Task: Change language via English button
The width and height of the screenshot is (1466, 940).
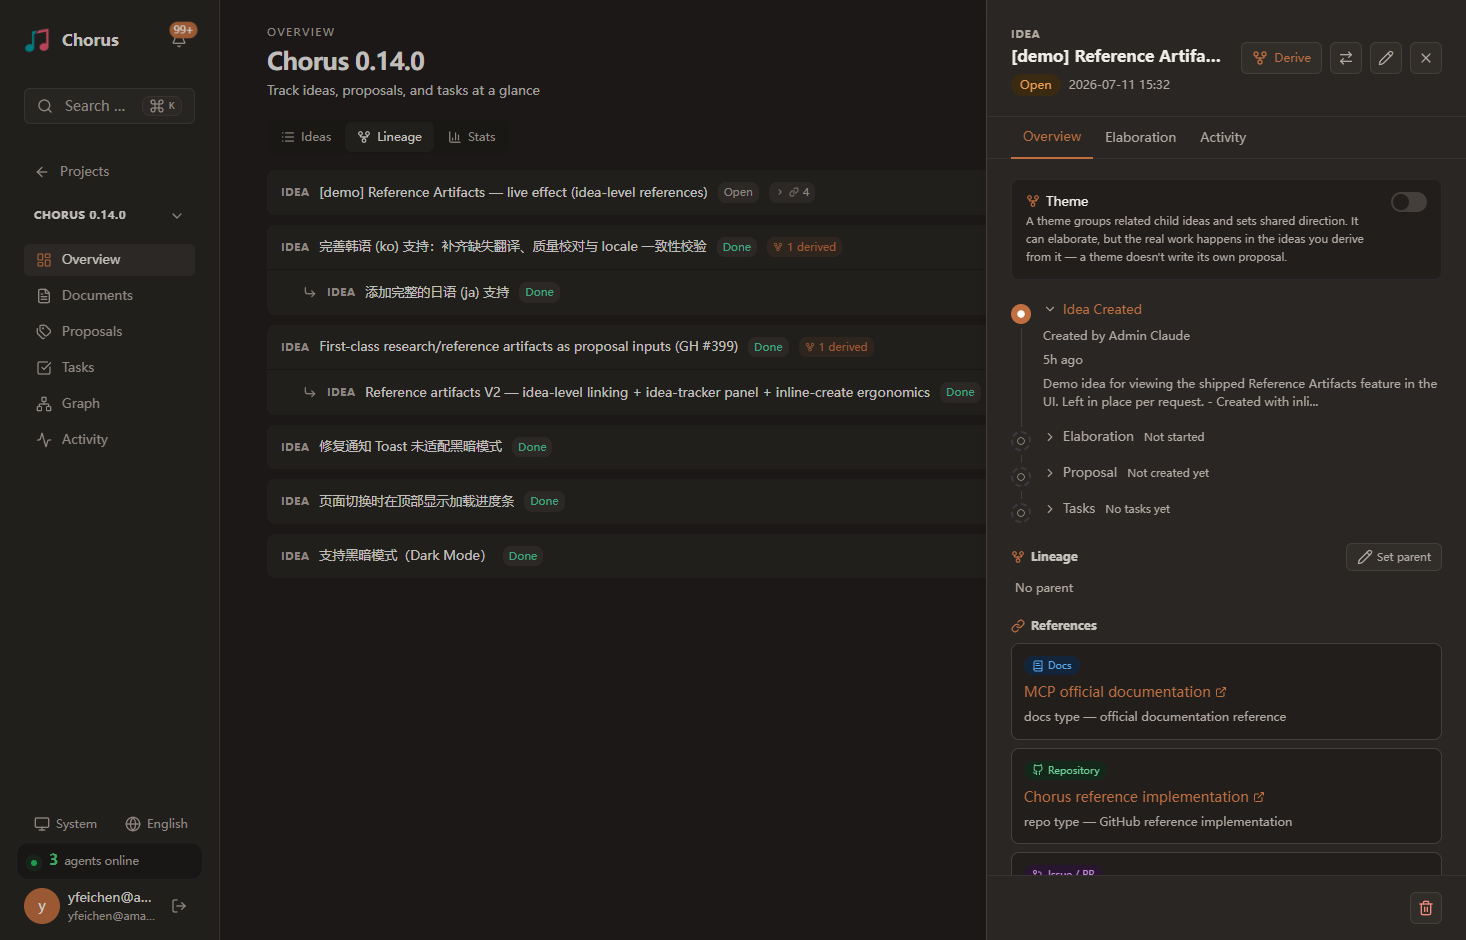Action: tap(156, 824)
